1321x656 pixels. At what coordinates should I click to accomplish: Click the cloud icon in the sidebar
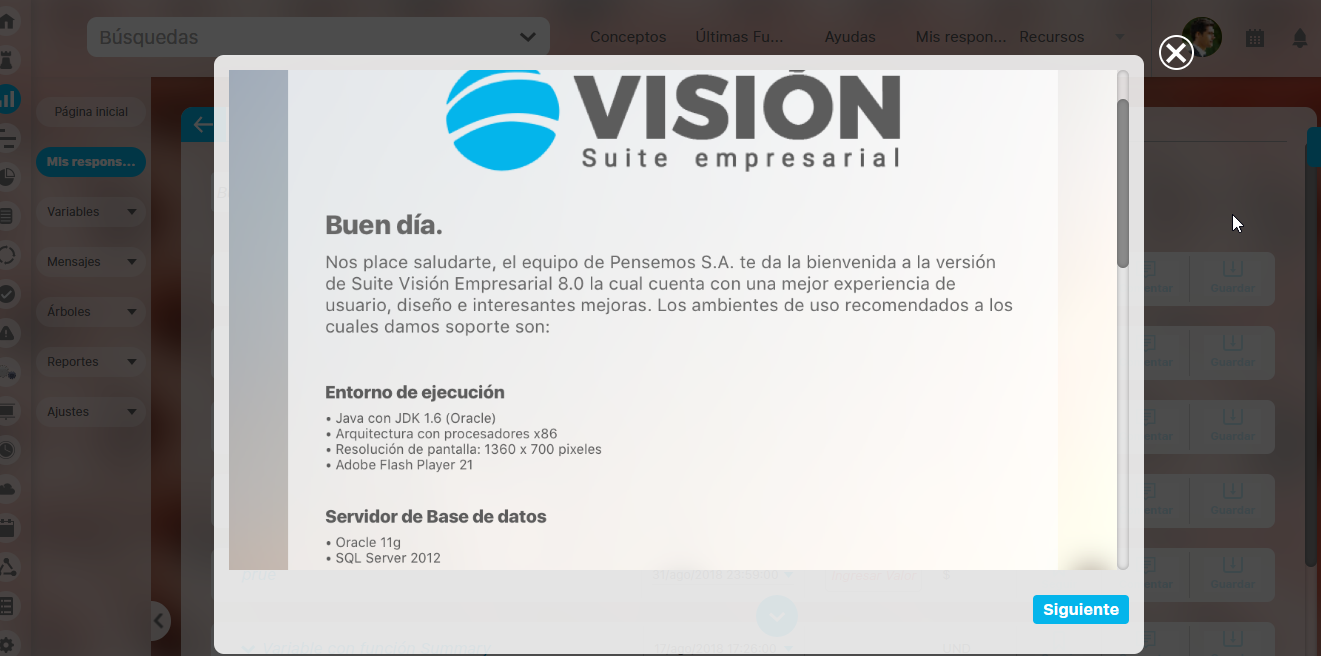point(7,489)
